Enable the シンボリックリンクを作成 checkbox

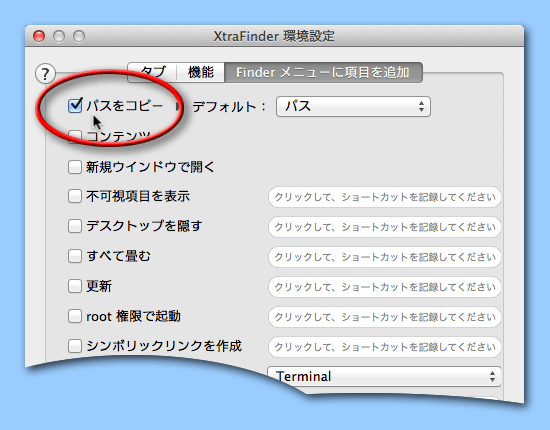coord(75,346)
